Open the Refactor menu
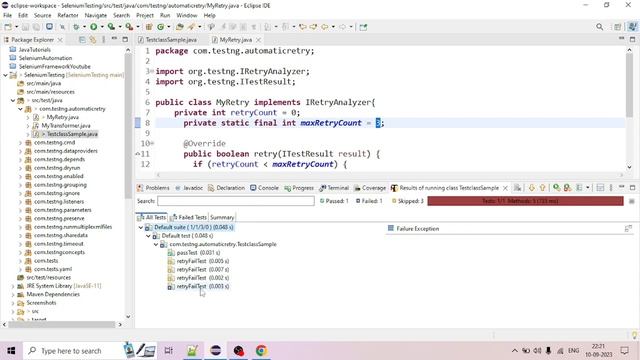The height and width of the screenshot is (360, 640). pos(68,15)
